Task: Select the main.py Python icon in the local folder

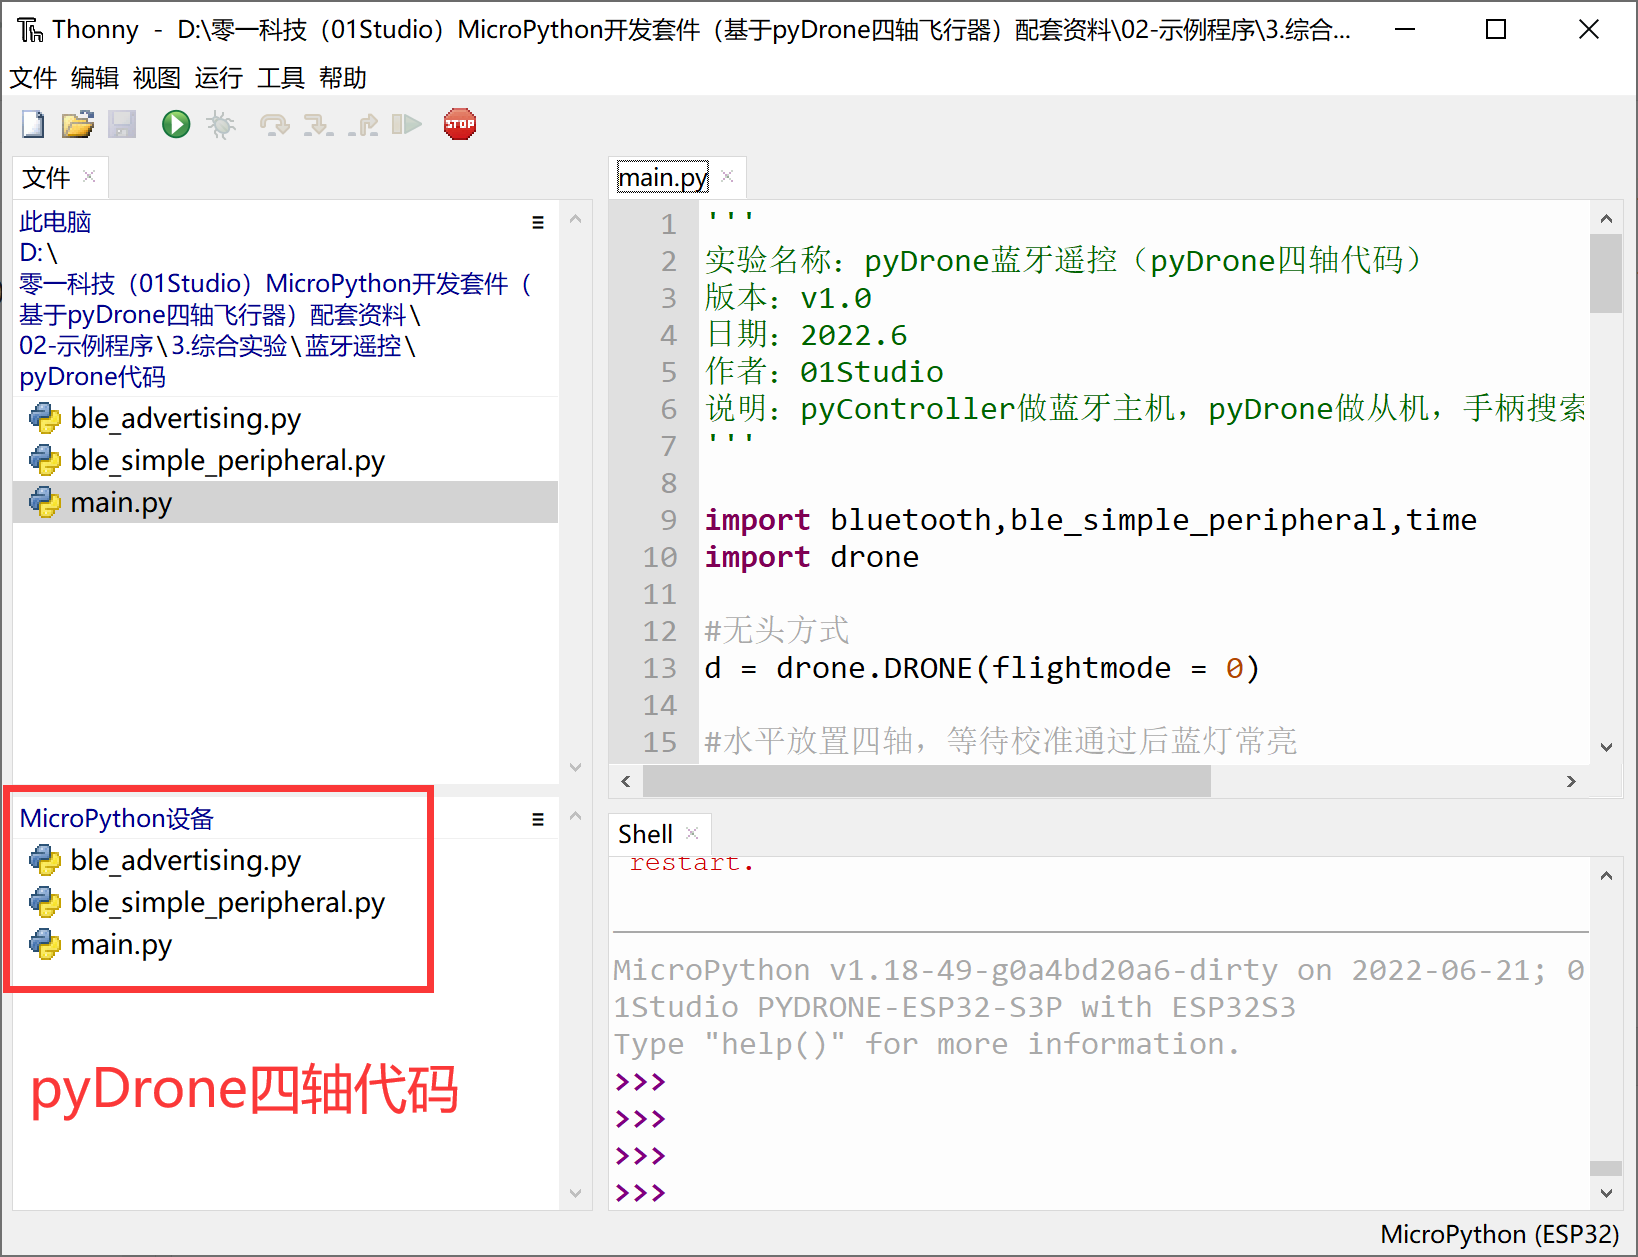Action: [45, 502]
